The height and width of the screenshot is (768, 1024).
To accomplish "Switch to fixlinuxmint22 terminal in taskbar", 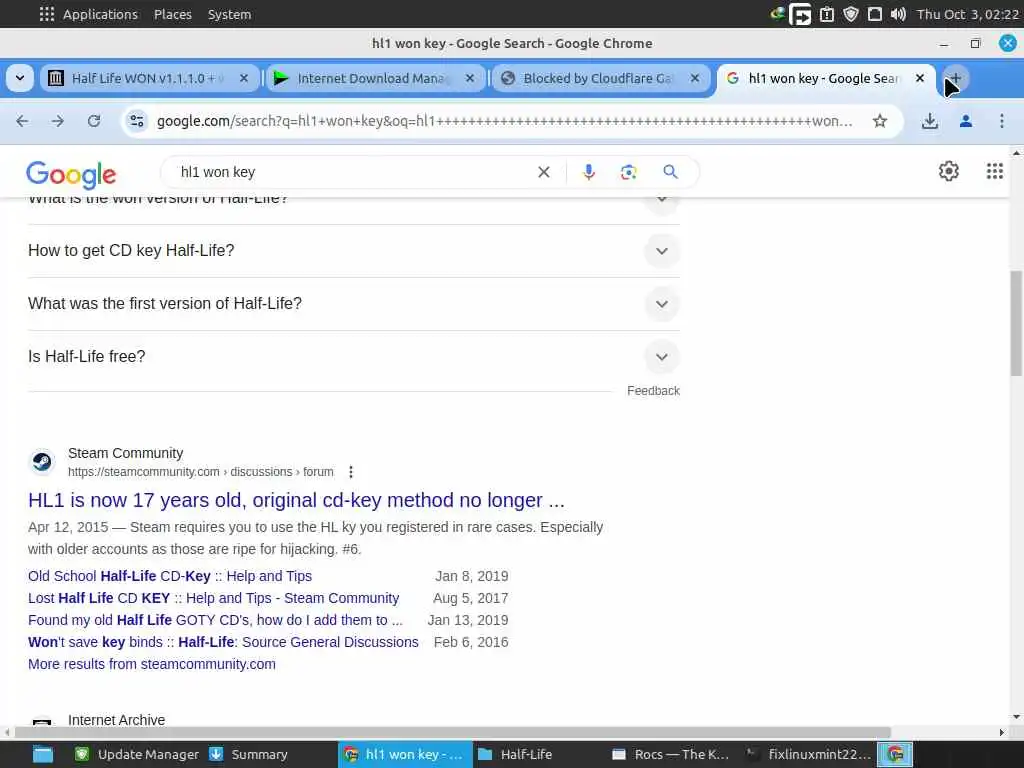I will pyautogui.click(x=808, y=754).
